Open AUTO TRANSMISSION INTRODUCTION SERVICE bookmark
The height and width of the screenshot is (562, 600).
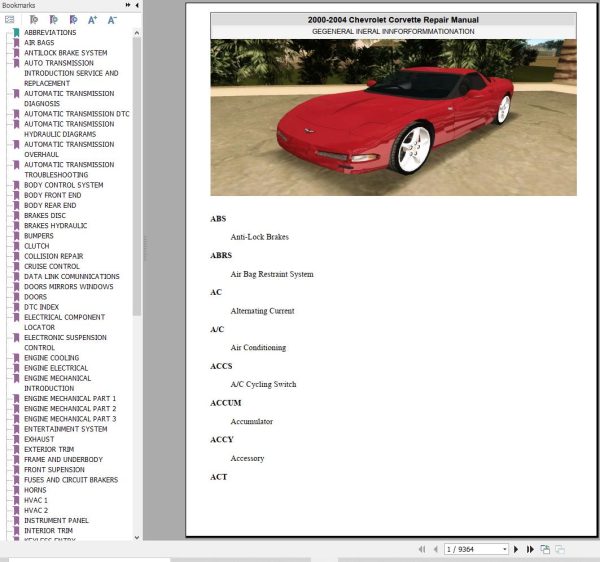[71, 73]
